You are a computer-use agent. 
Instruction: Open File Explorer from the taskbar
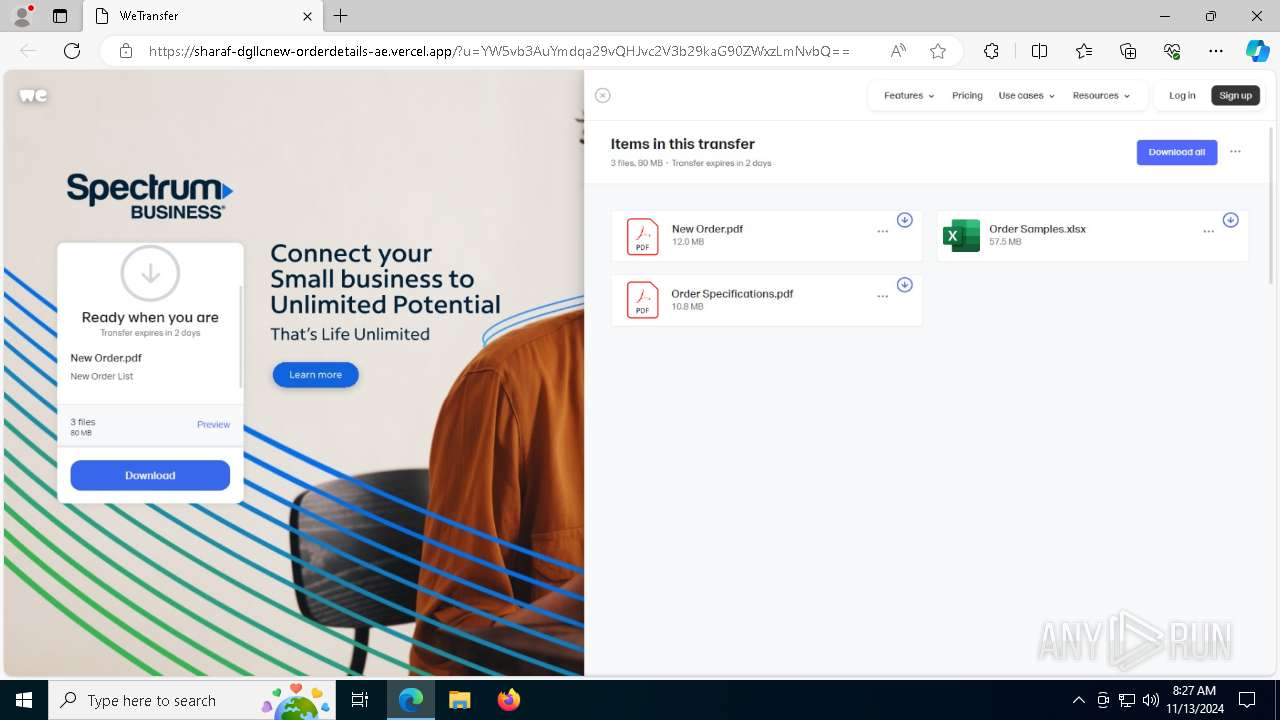[x=459, y=700]
